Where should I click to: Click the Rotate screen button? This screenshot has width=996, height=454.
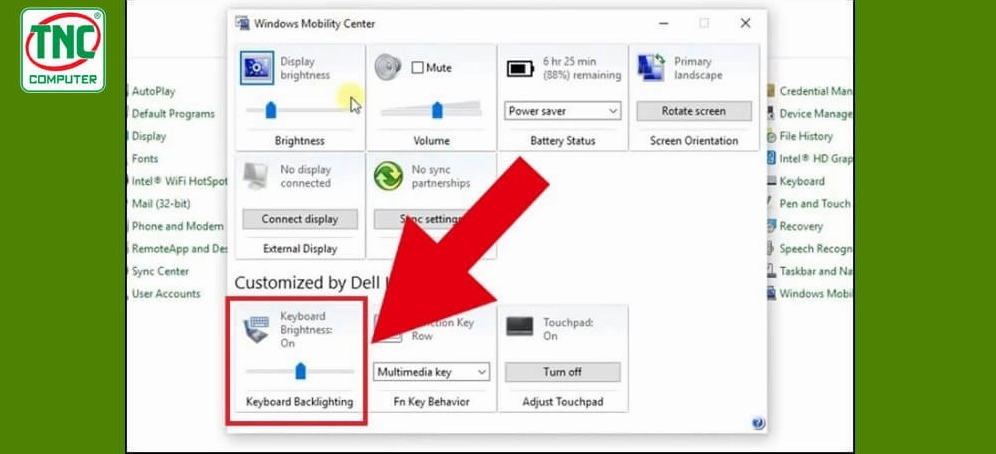pyautogui.click(x=694, y=111)
